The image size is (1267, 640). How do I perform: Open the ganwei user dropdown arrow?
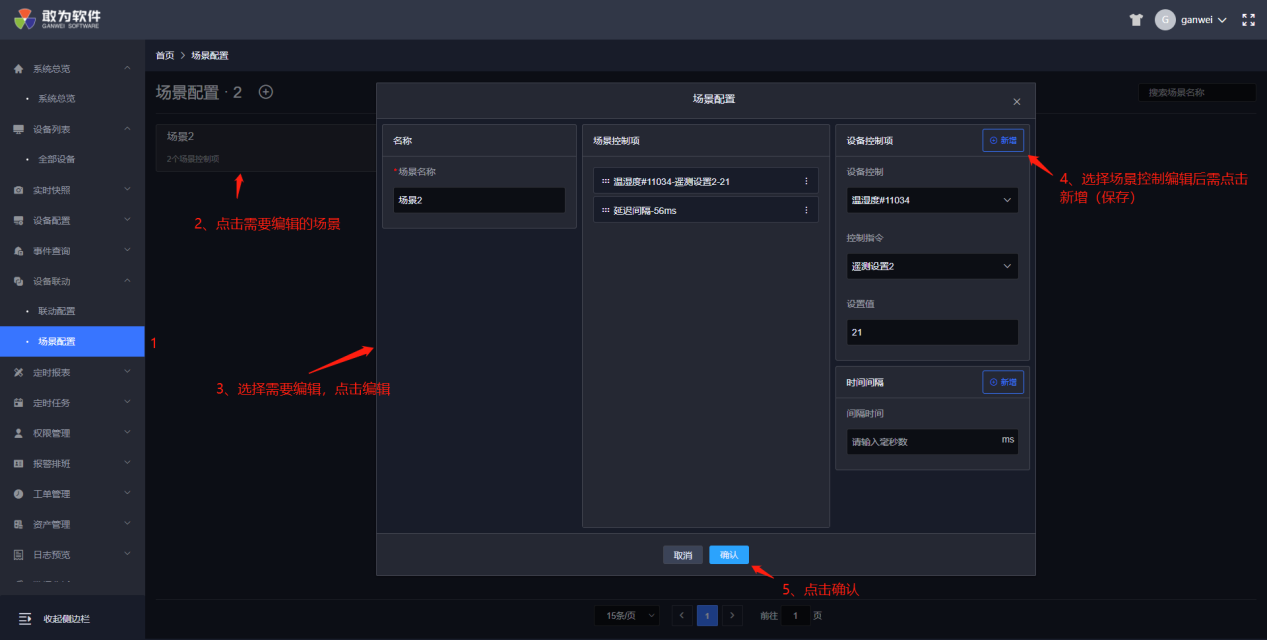pos(1222,20)
